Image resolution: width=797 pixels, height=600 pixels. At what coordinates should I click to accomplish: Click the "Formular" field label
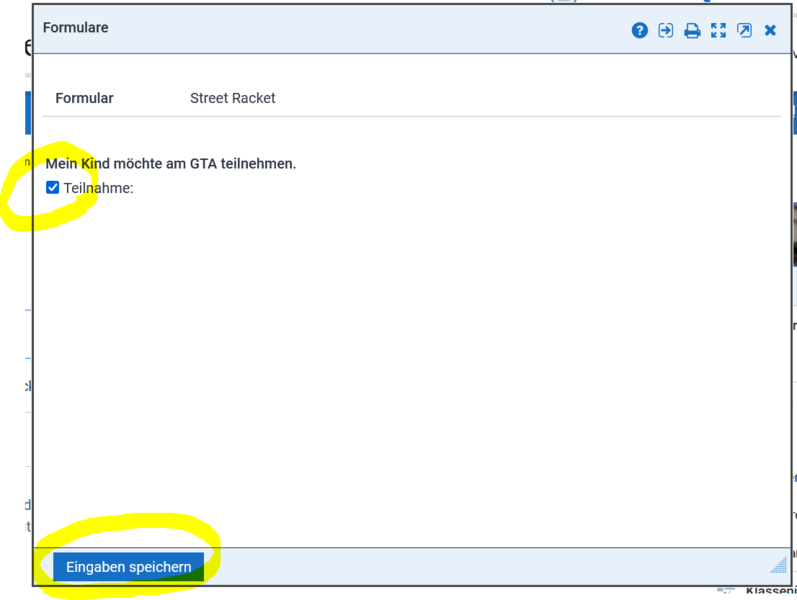point(84,98)
